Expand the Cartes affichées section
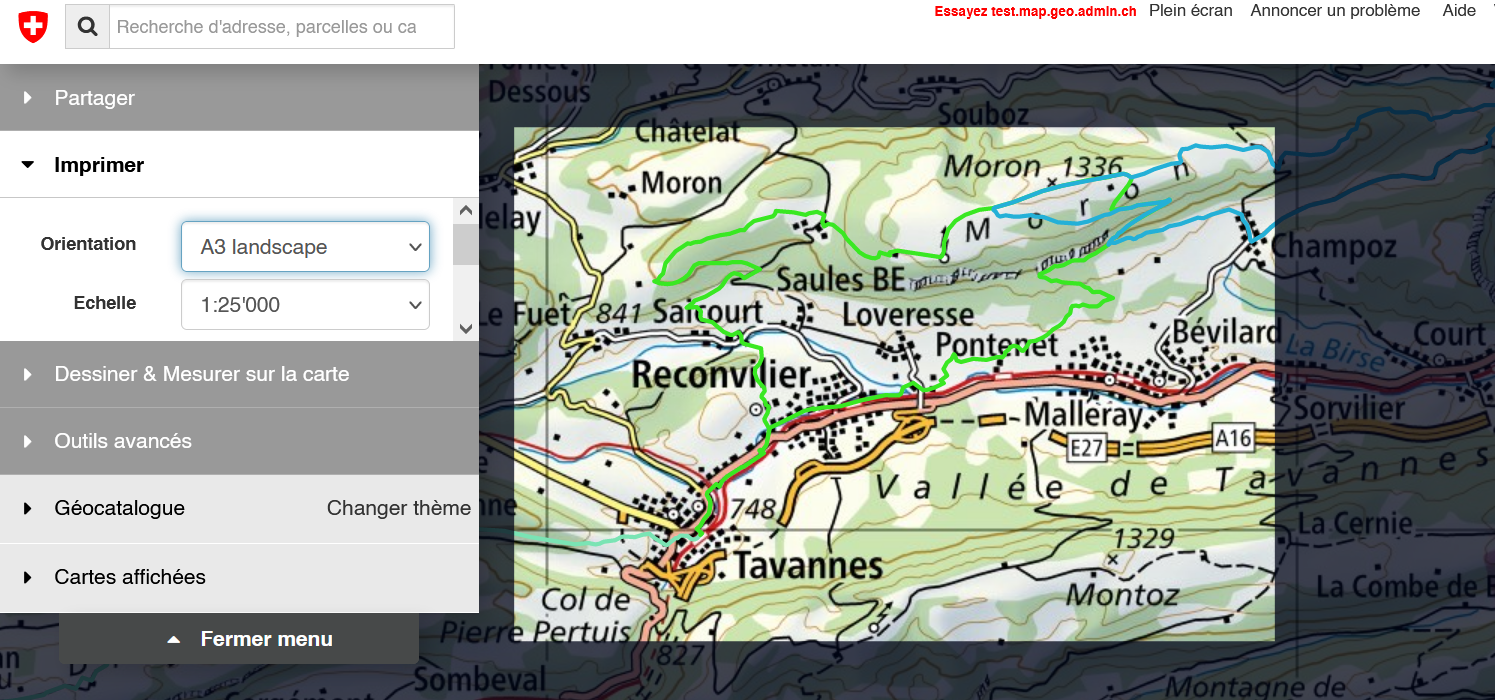1495x700 pixels. pyautogui.click(x=239, y=577)
